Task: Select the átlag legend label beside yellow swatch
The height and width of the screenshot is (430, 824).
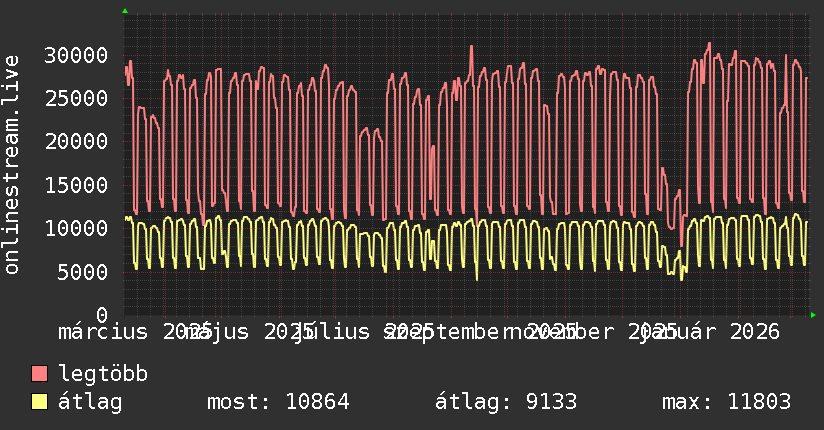Action: [x=90, y=402]
